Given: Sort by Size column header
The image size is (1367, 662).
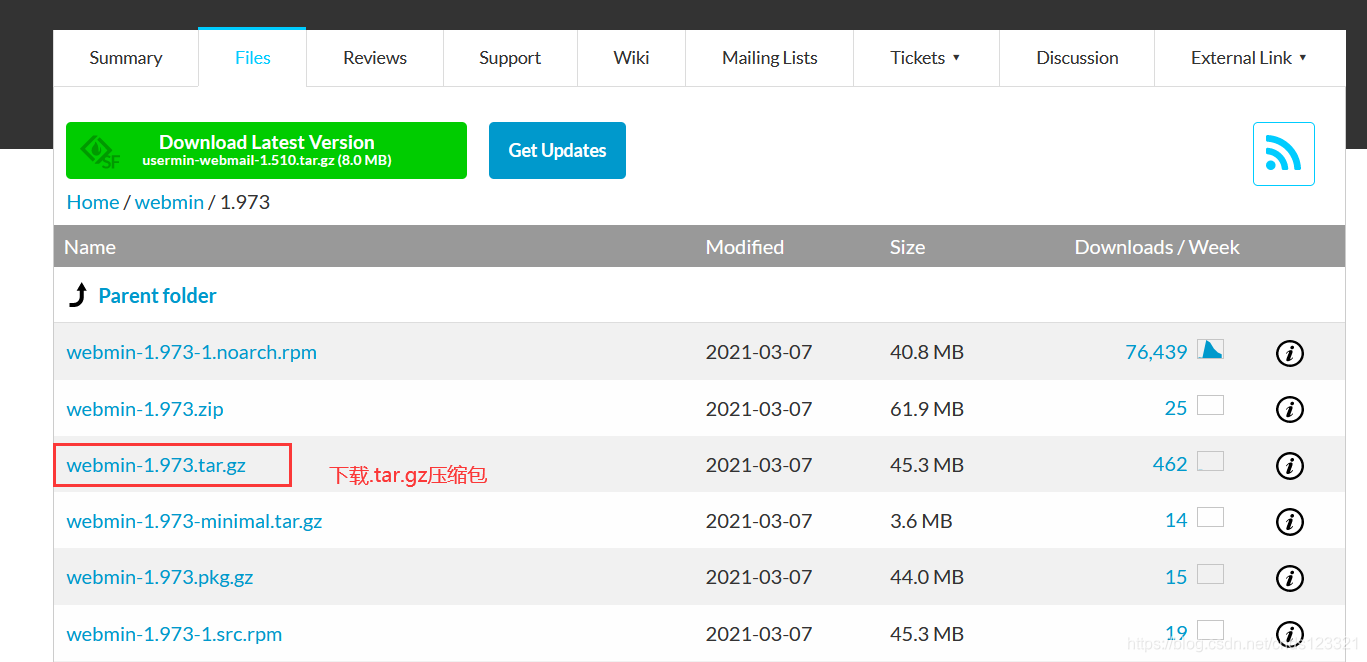Looking at the screenshot, I should [x=908, y=247].
